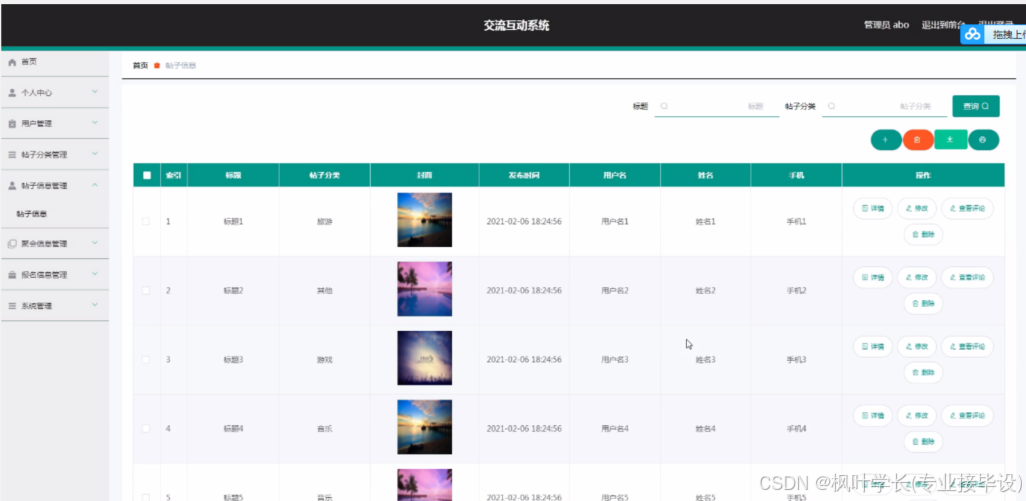The image size is (1026, 501).
Task: Click the icon beside 用户管理
Action: tap(12, 124)
